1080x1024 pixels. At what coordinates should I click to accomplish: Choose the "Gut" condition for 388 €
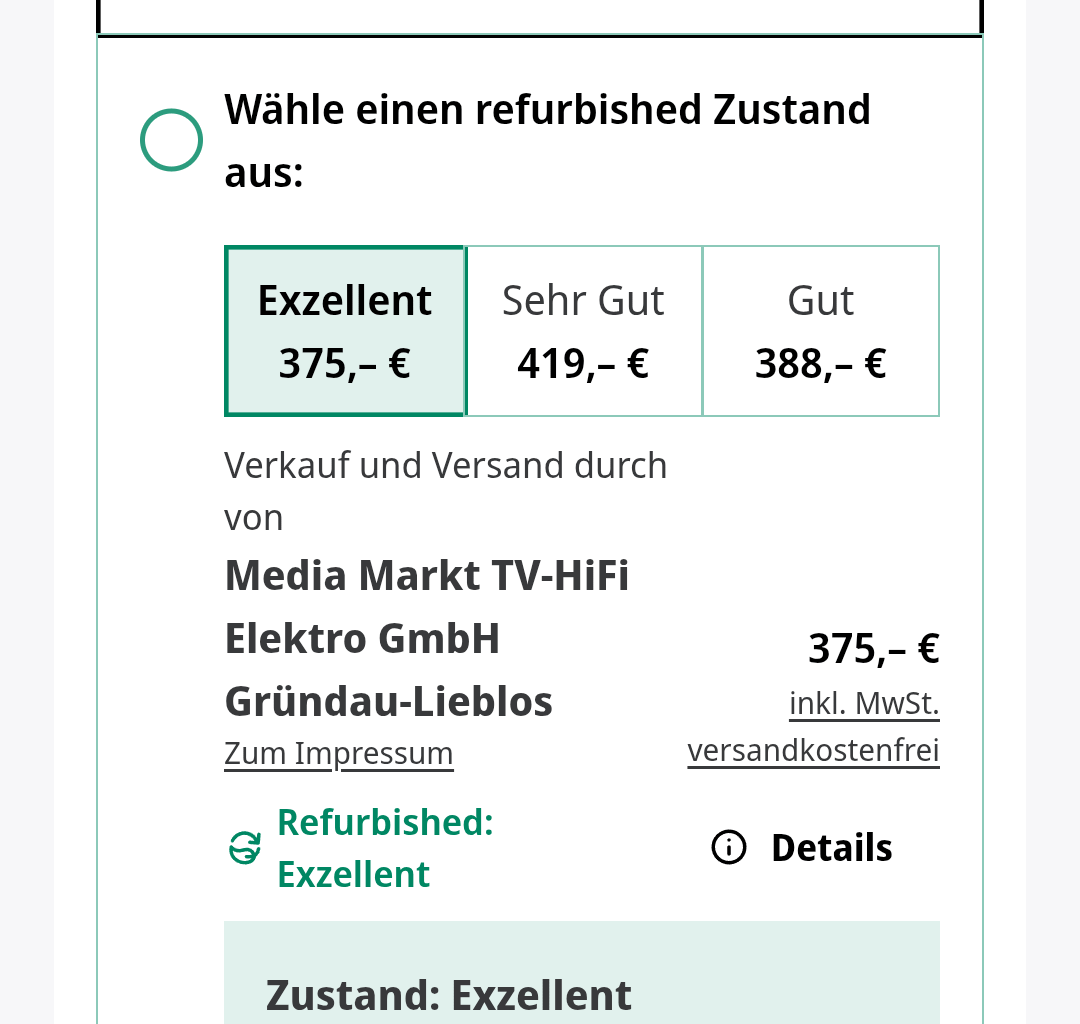820,330
